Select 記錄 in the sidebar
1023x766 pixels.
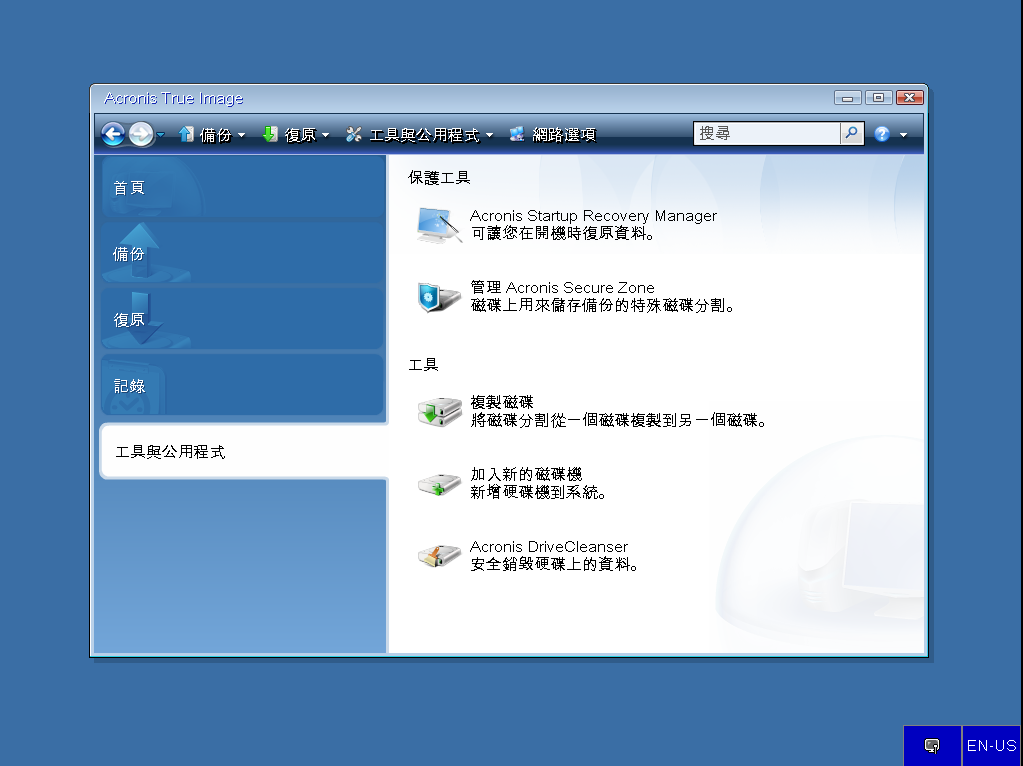243,386
